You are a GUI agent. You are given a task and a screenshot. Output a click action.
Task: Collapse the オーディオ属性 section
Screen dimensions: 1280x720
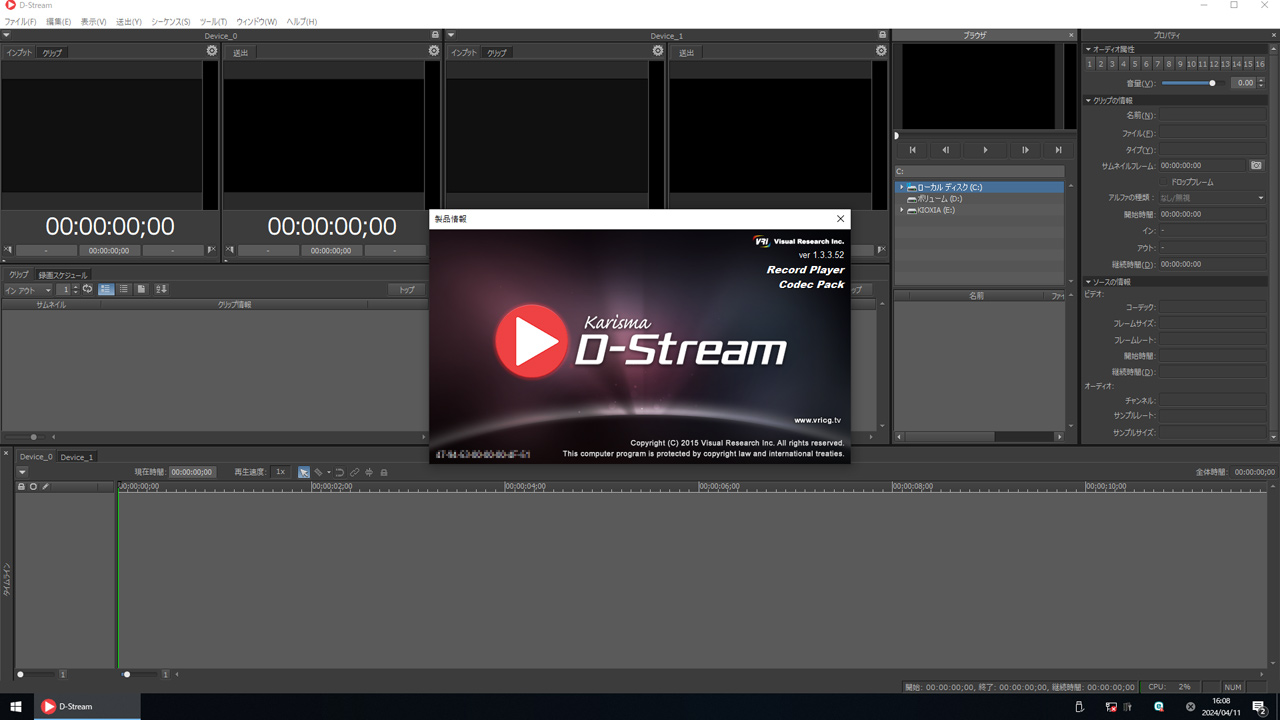[x=1088, y=49]
